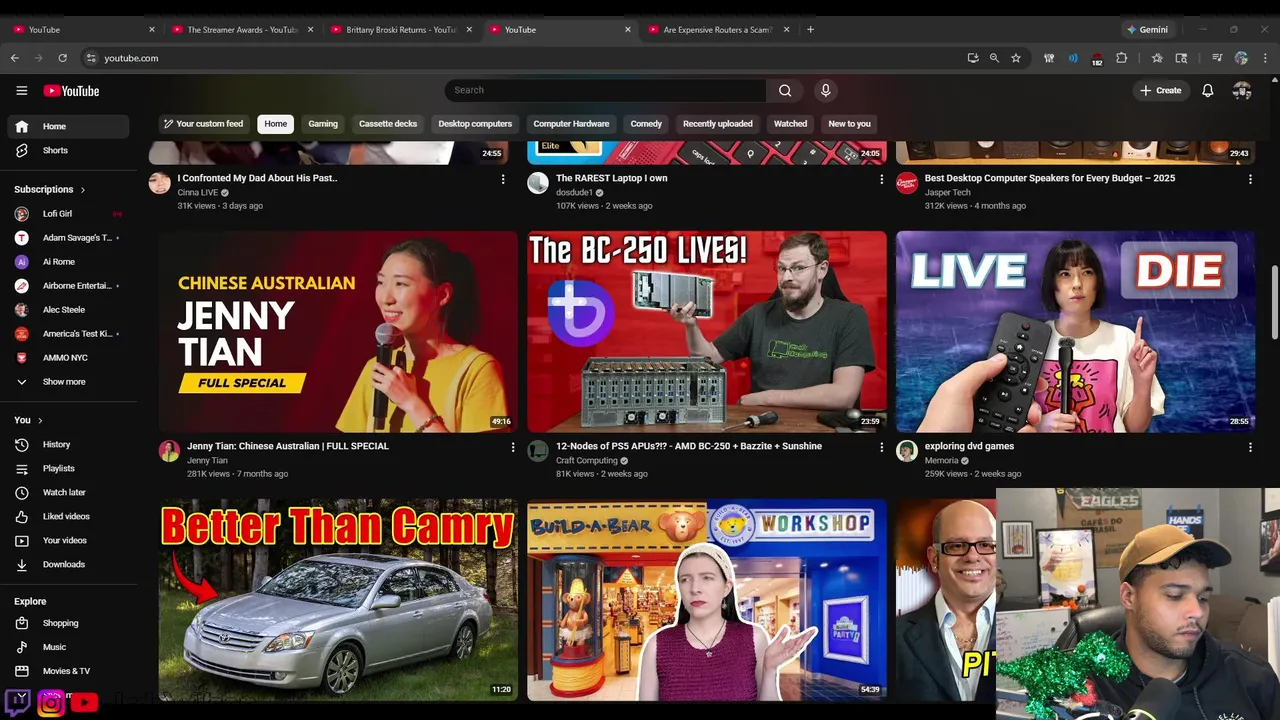Open Movies & TV under Explore
Image resolution: width=1280 pixels, height=720 pixels.
(x=68, y=671)
